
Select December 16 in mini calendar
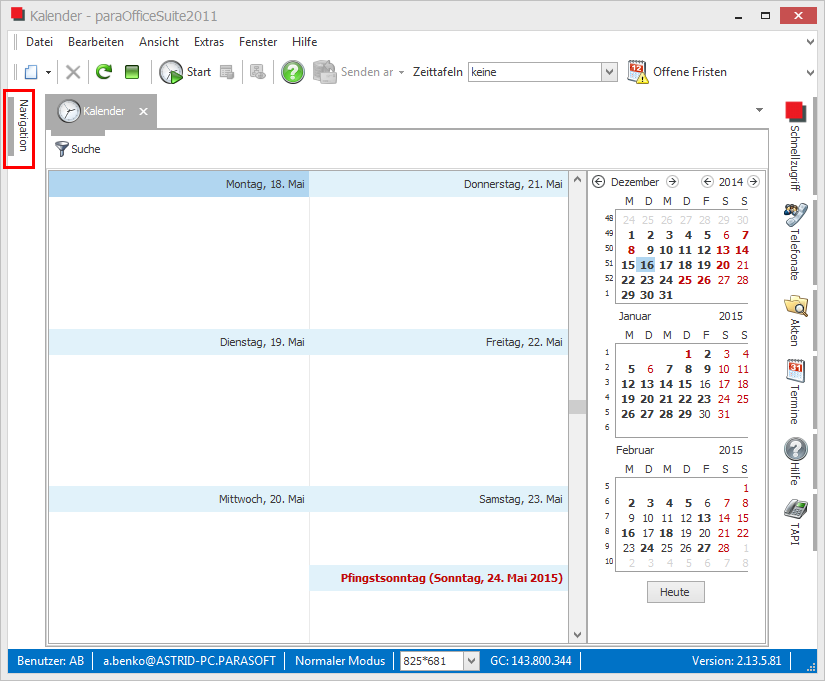647,265
